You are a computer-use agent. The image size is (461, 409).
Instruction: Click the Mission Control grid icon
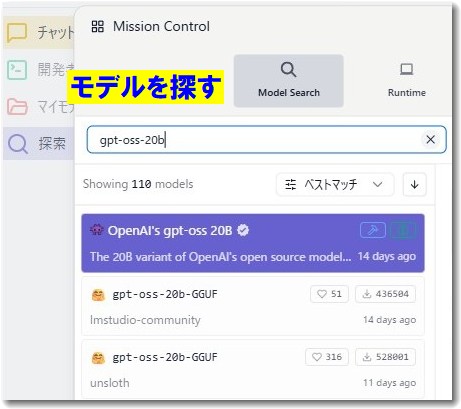[98, 26]
